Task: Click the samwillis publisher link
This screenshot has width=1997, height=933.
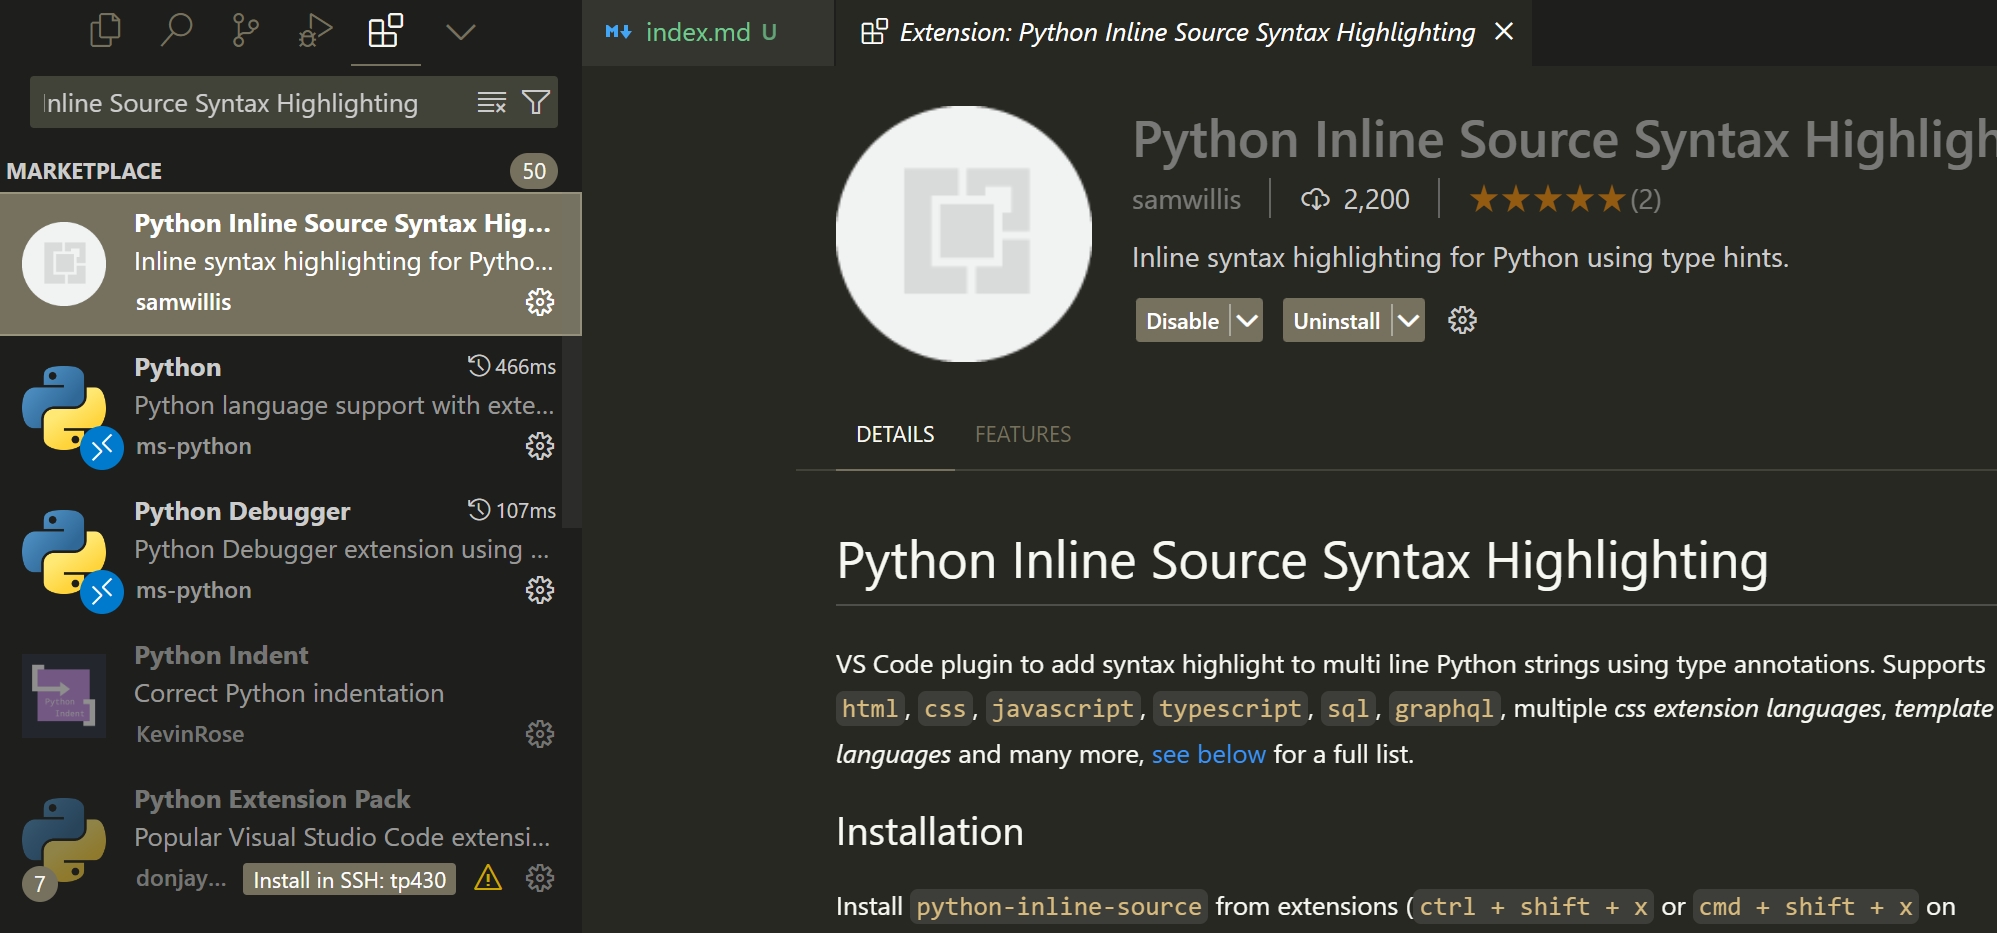Action: [x=1186, y=200]
